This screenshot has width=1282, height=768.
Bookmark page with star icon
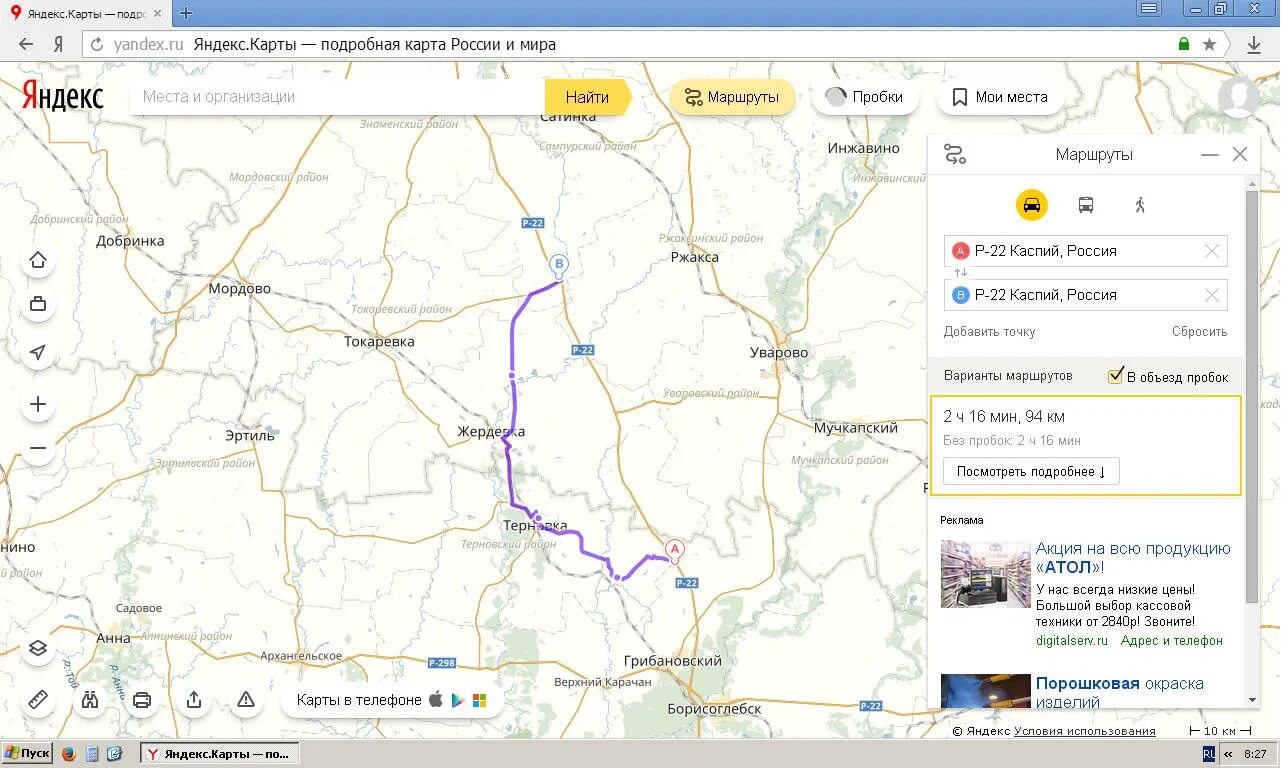pos(1209,44)
